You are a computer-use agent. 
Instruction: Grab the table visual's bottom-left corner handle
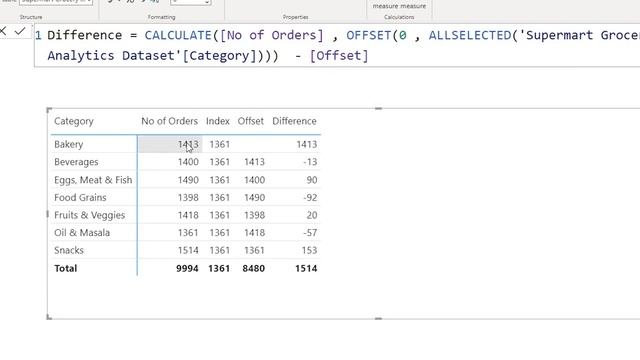tap(49, 317)
